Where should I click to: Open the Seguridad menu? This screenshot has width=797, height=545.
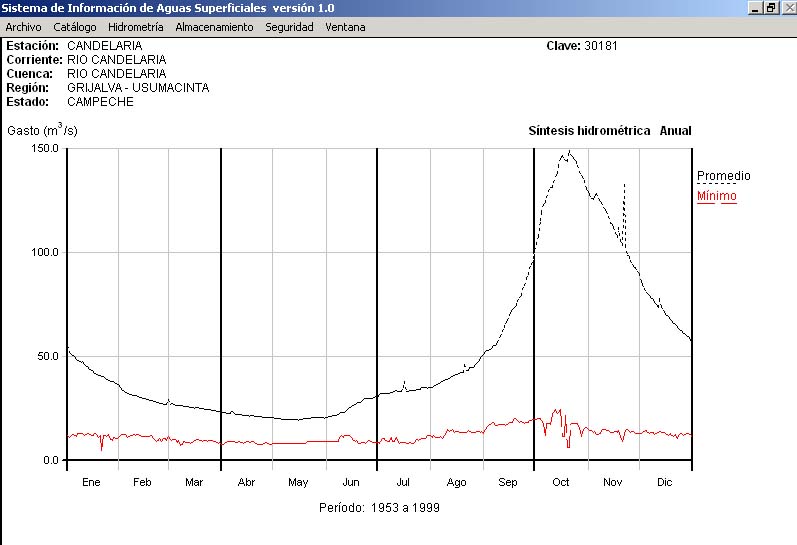tap(289, 27)
